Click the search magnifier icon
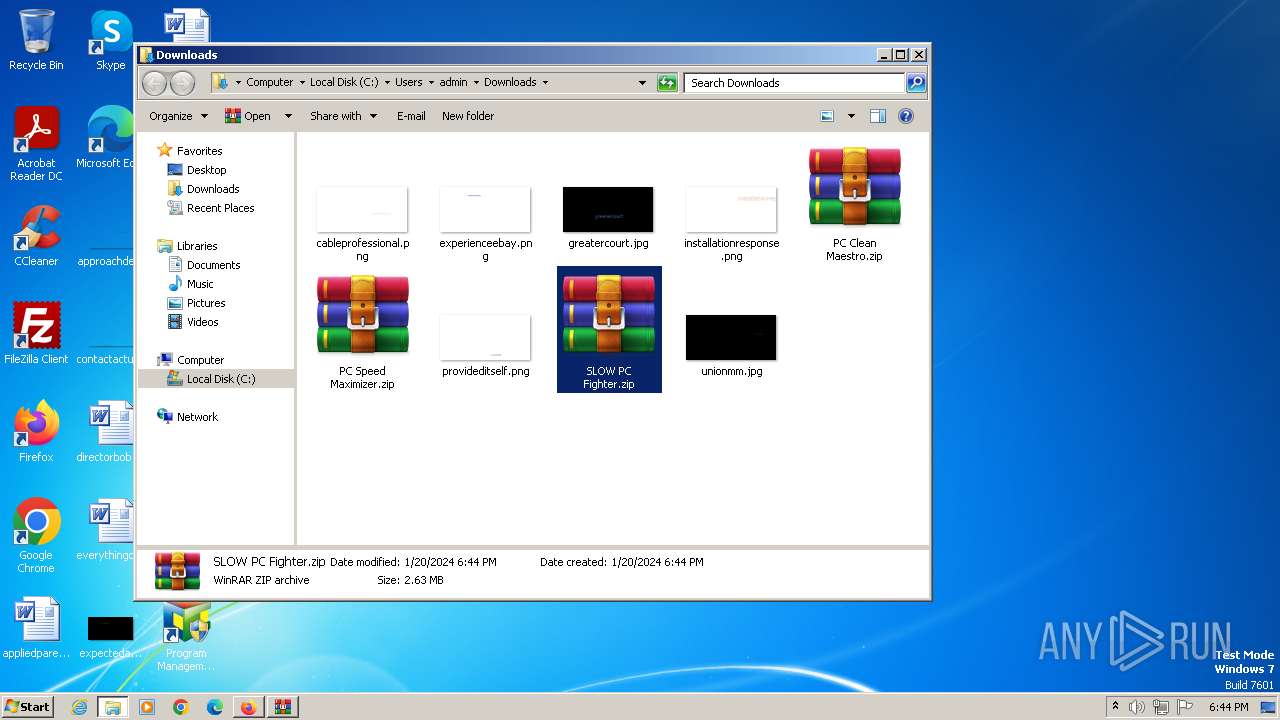The height and width of the screenshot is (720, 1280). pyautogui.click(x=915, y=83)
